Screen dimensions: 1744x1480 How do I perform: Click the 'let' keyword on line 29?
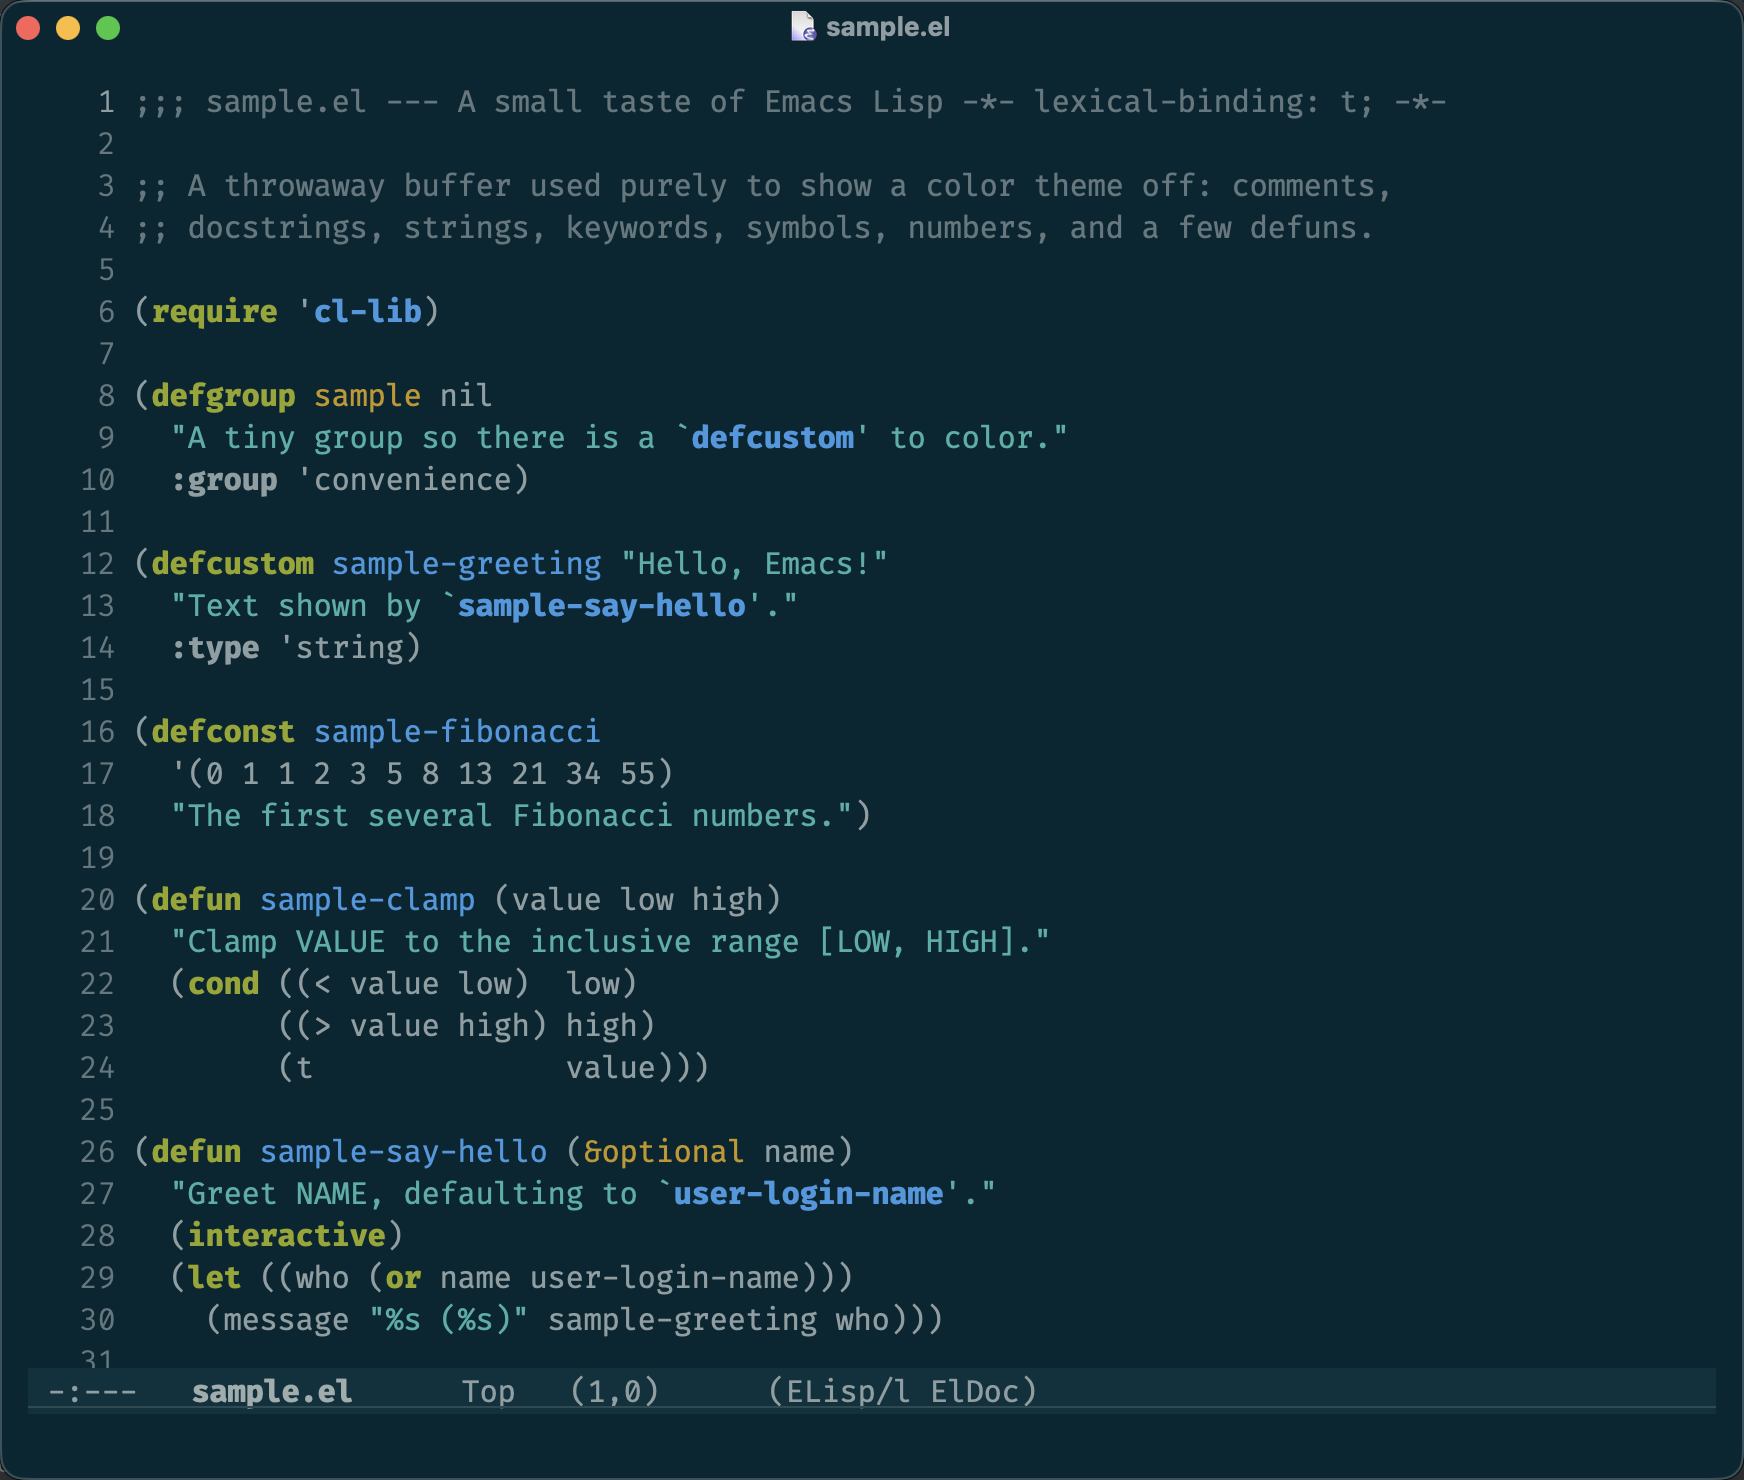click(x=214, y=1277)
